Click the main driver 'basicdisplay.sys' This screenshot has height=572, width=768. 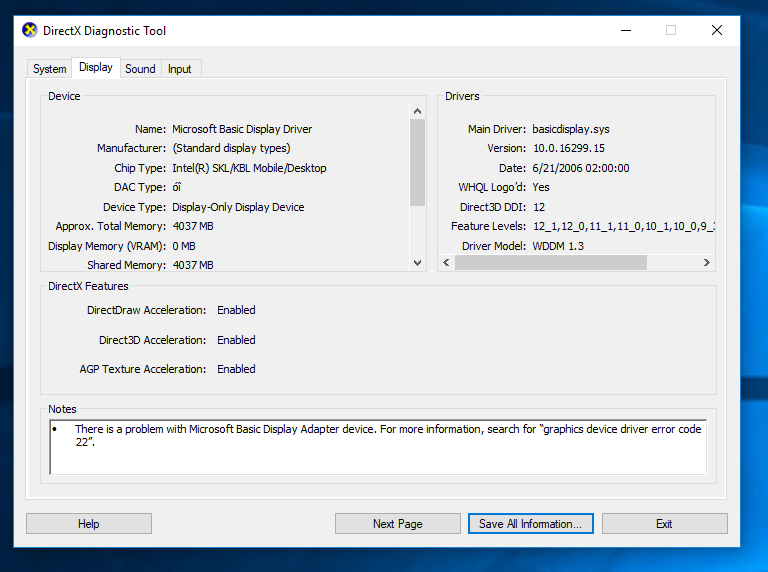571,129
